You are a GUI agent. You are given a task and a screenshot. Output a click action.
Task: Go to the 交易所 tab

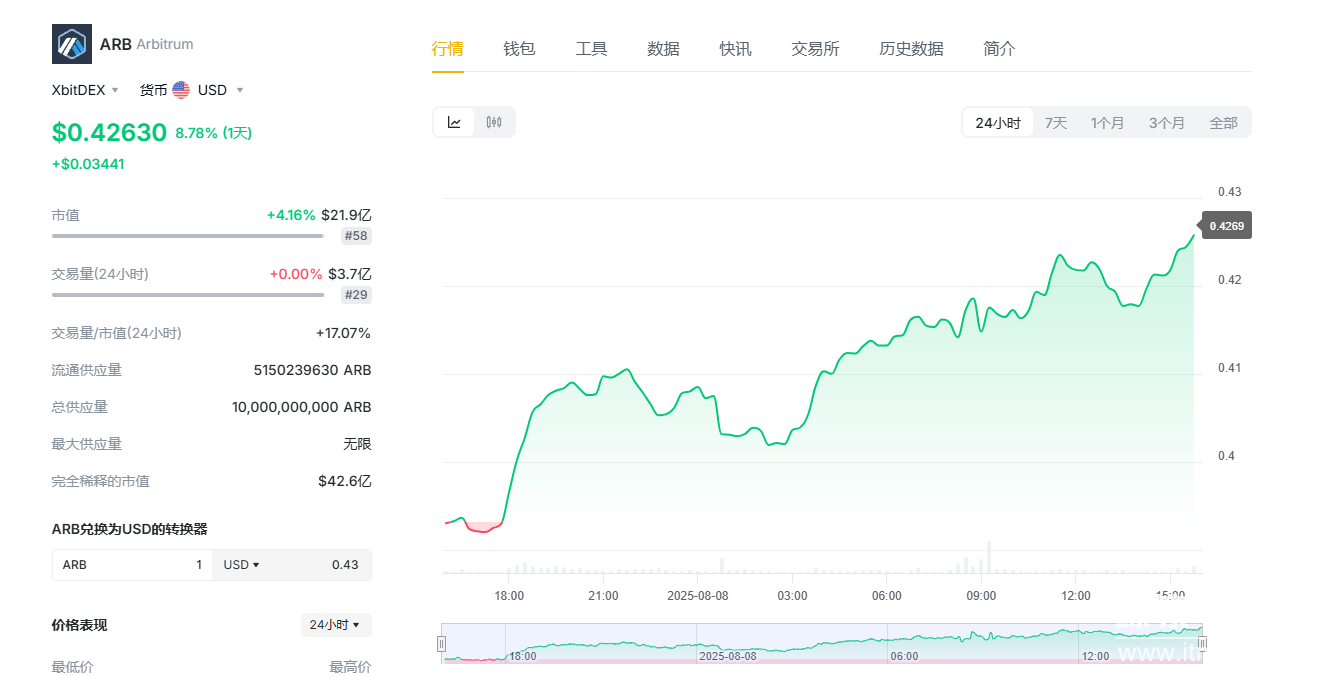click(815, 49)
